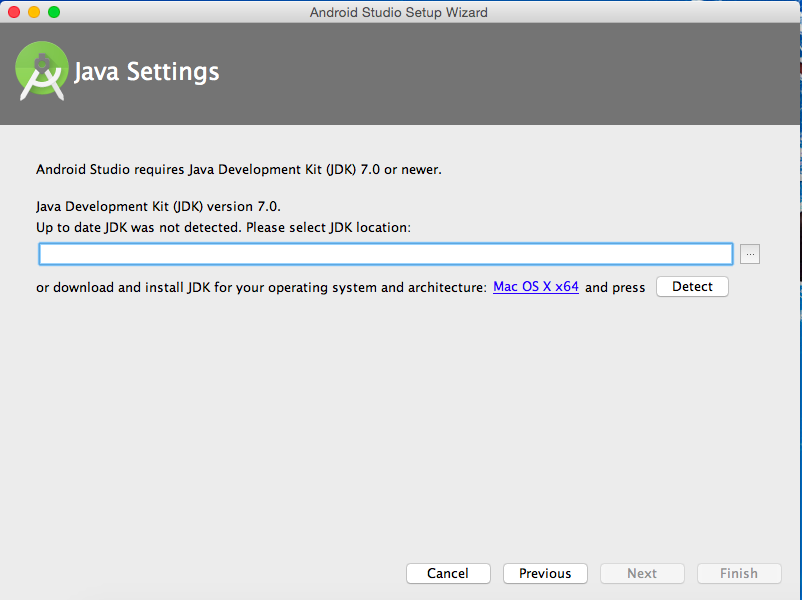Click the disabled Finish button
This screenshot has height=600, width=802.
click(739, 573)
